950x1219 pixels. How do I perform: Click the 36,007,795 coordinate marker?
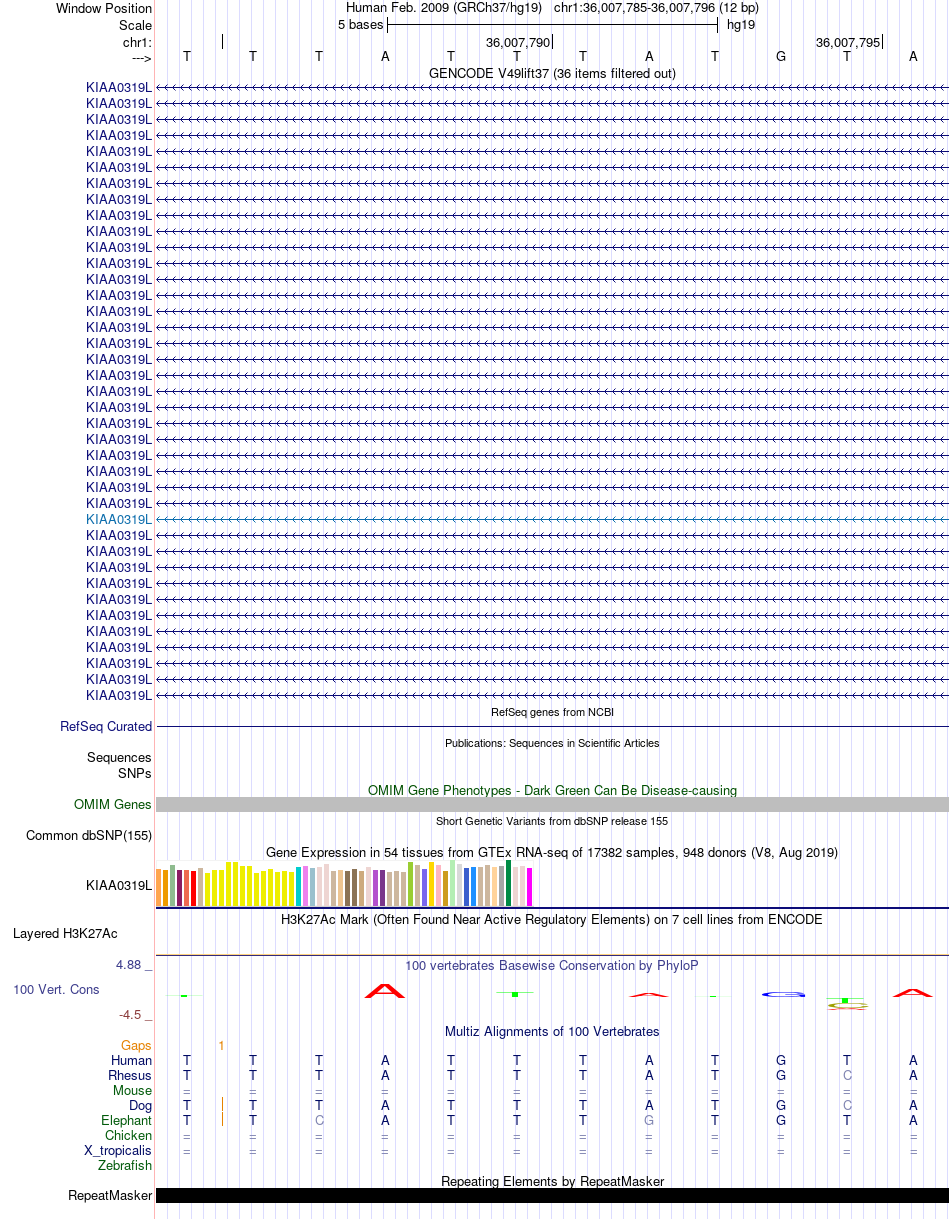848,42
